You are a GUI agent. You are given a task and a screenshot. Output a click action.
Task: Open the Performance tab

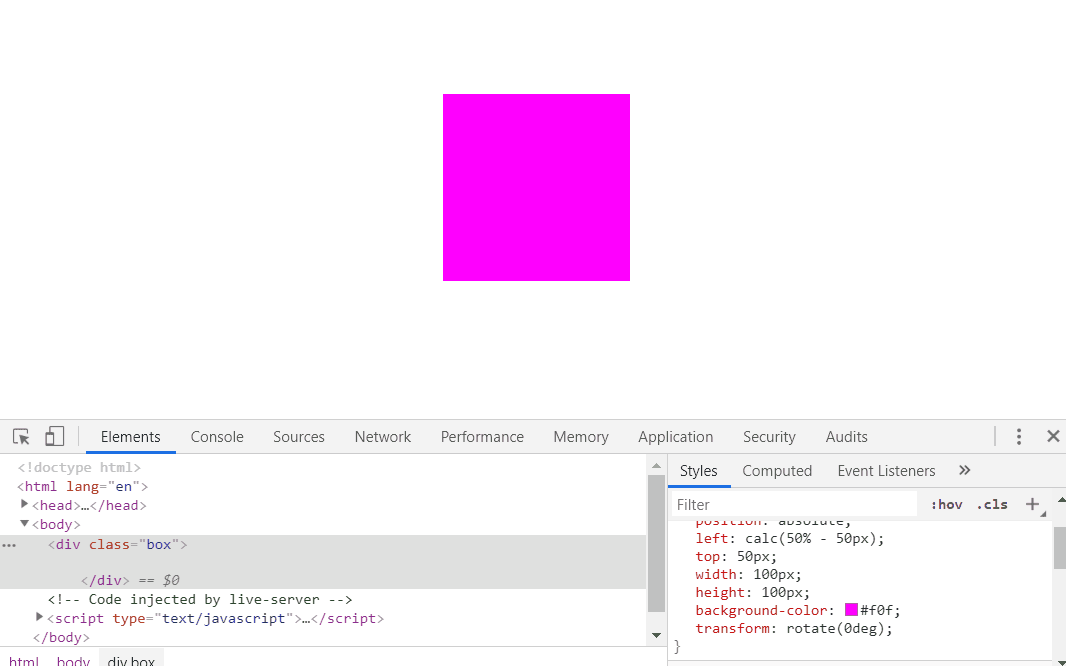point(482,436)
